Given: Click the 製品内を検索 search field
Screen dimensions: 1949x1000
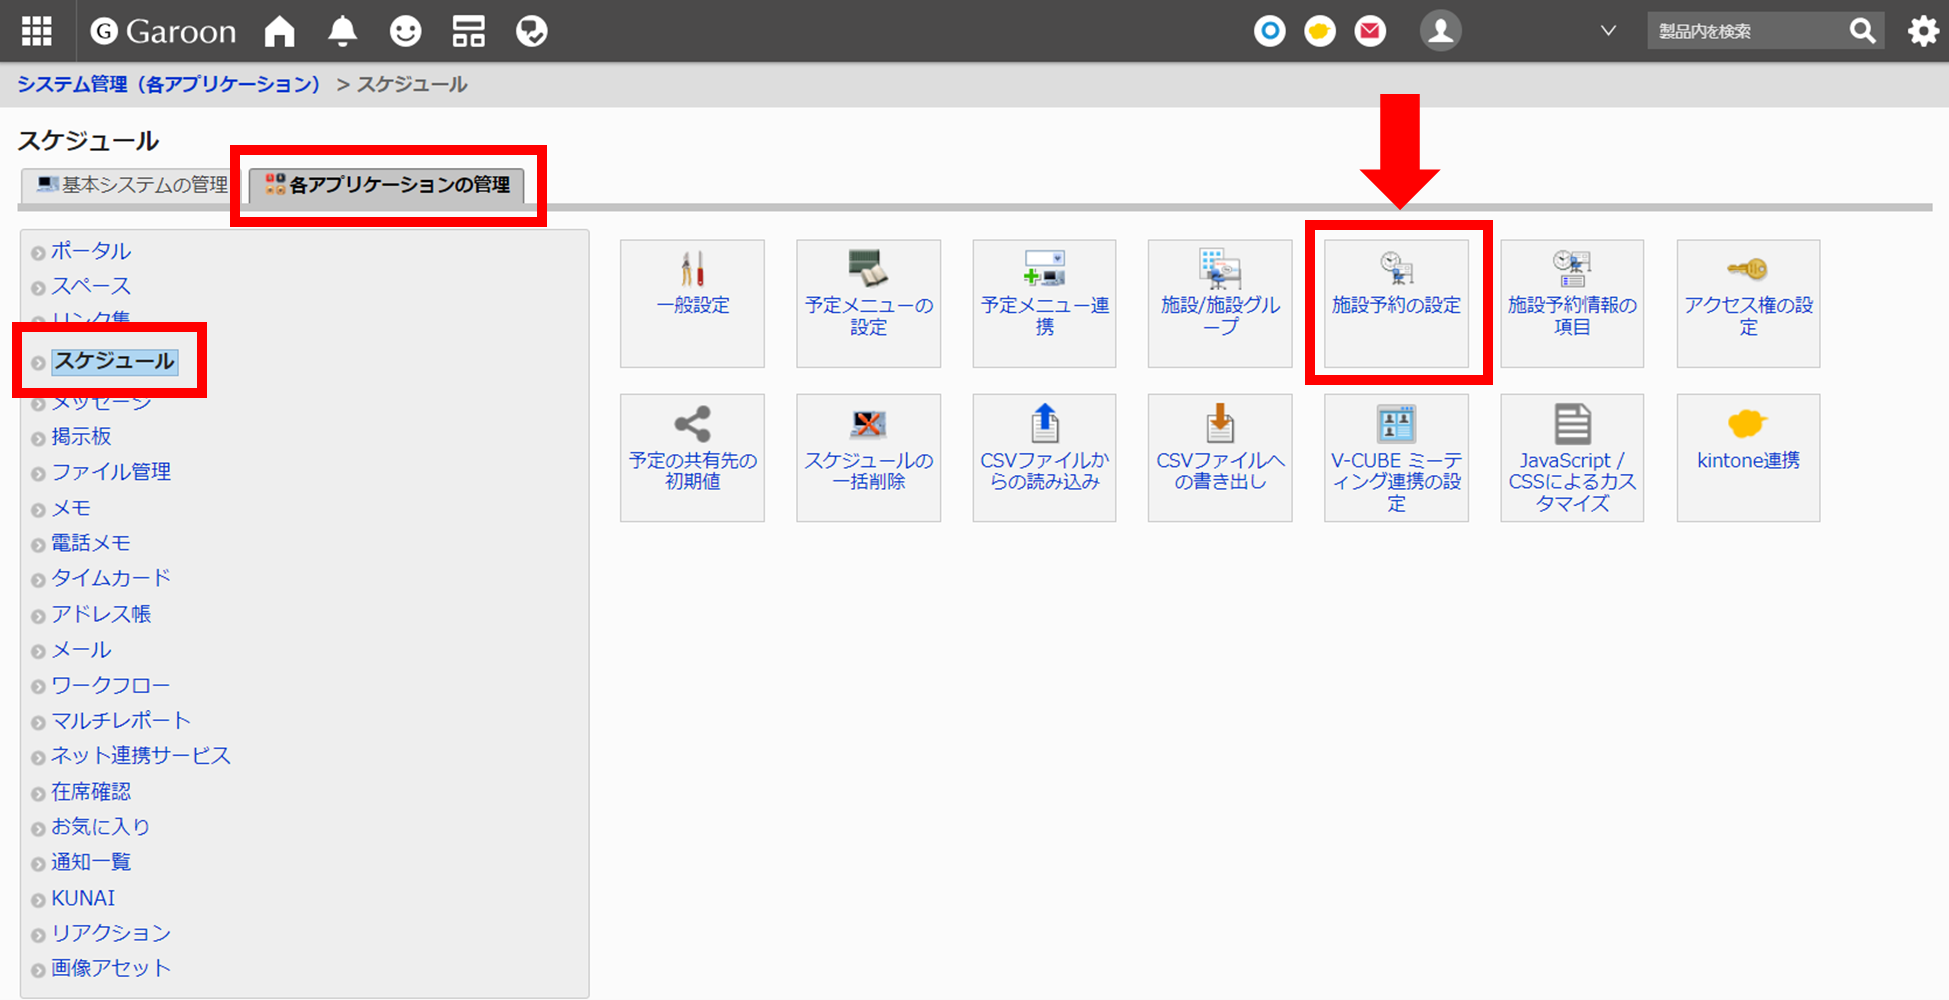Looking at the screenshot, I should click(x=1745, y=32).
